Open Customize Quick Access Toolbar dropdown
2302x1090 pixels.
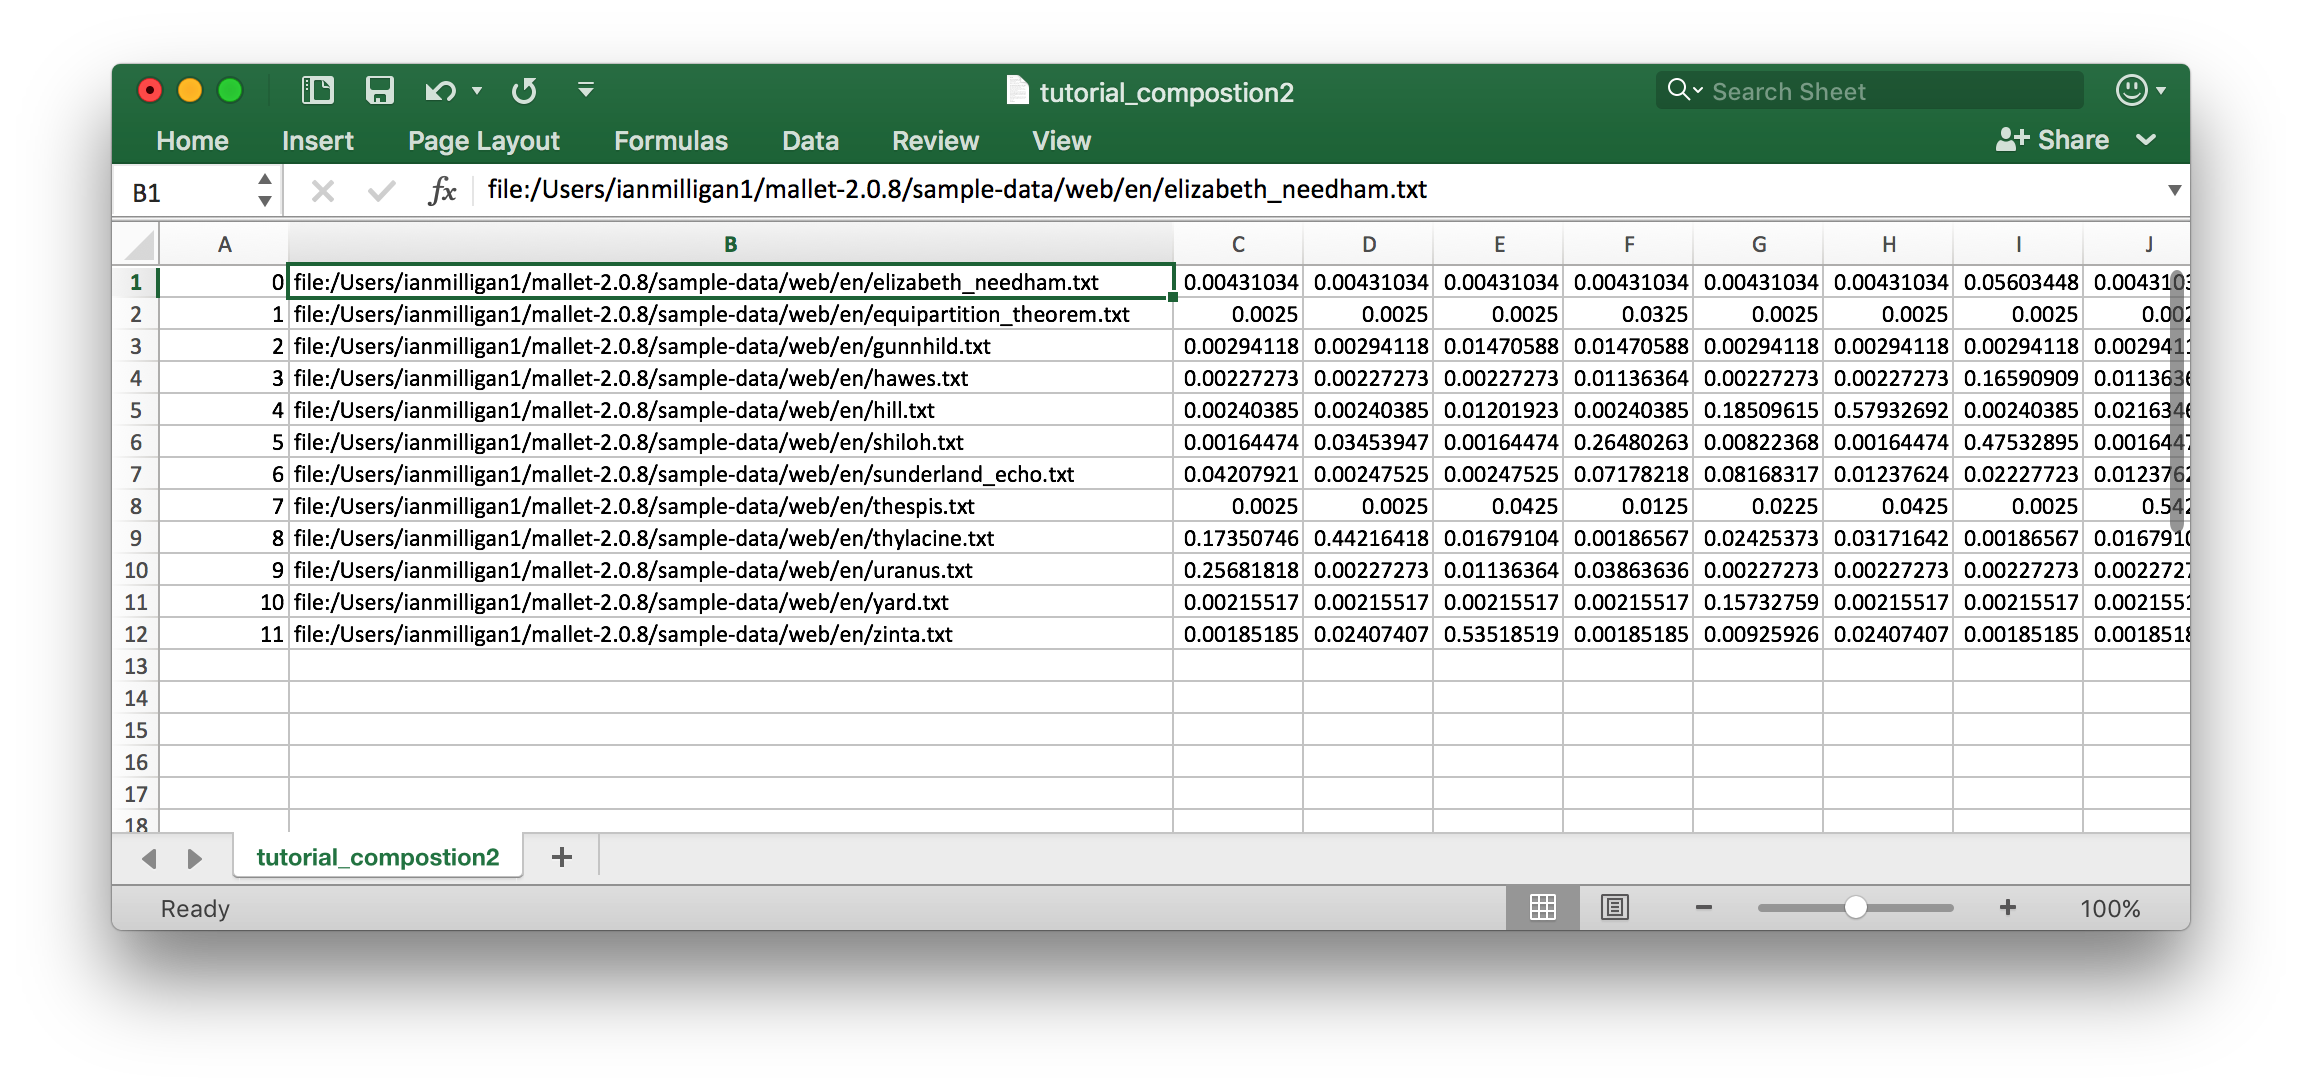pyautogui.click(x=586, y=91)
